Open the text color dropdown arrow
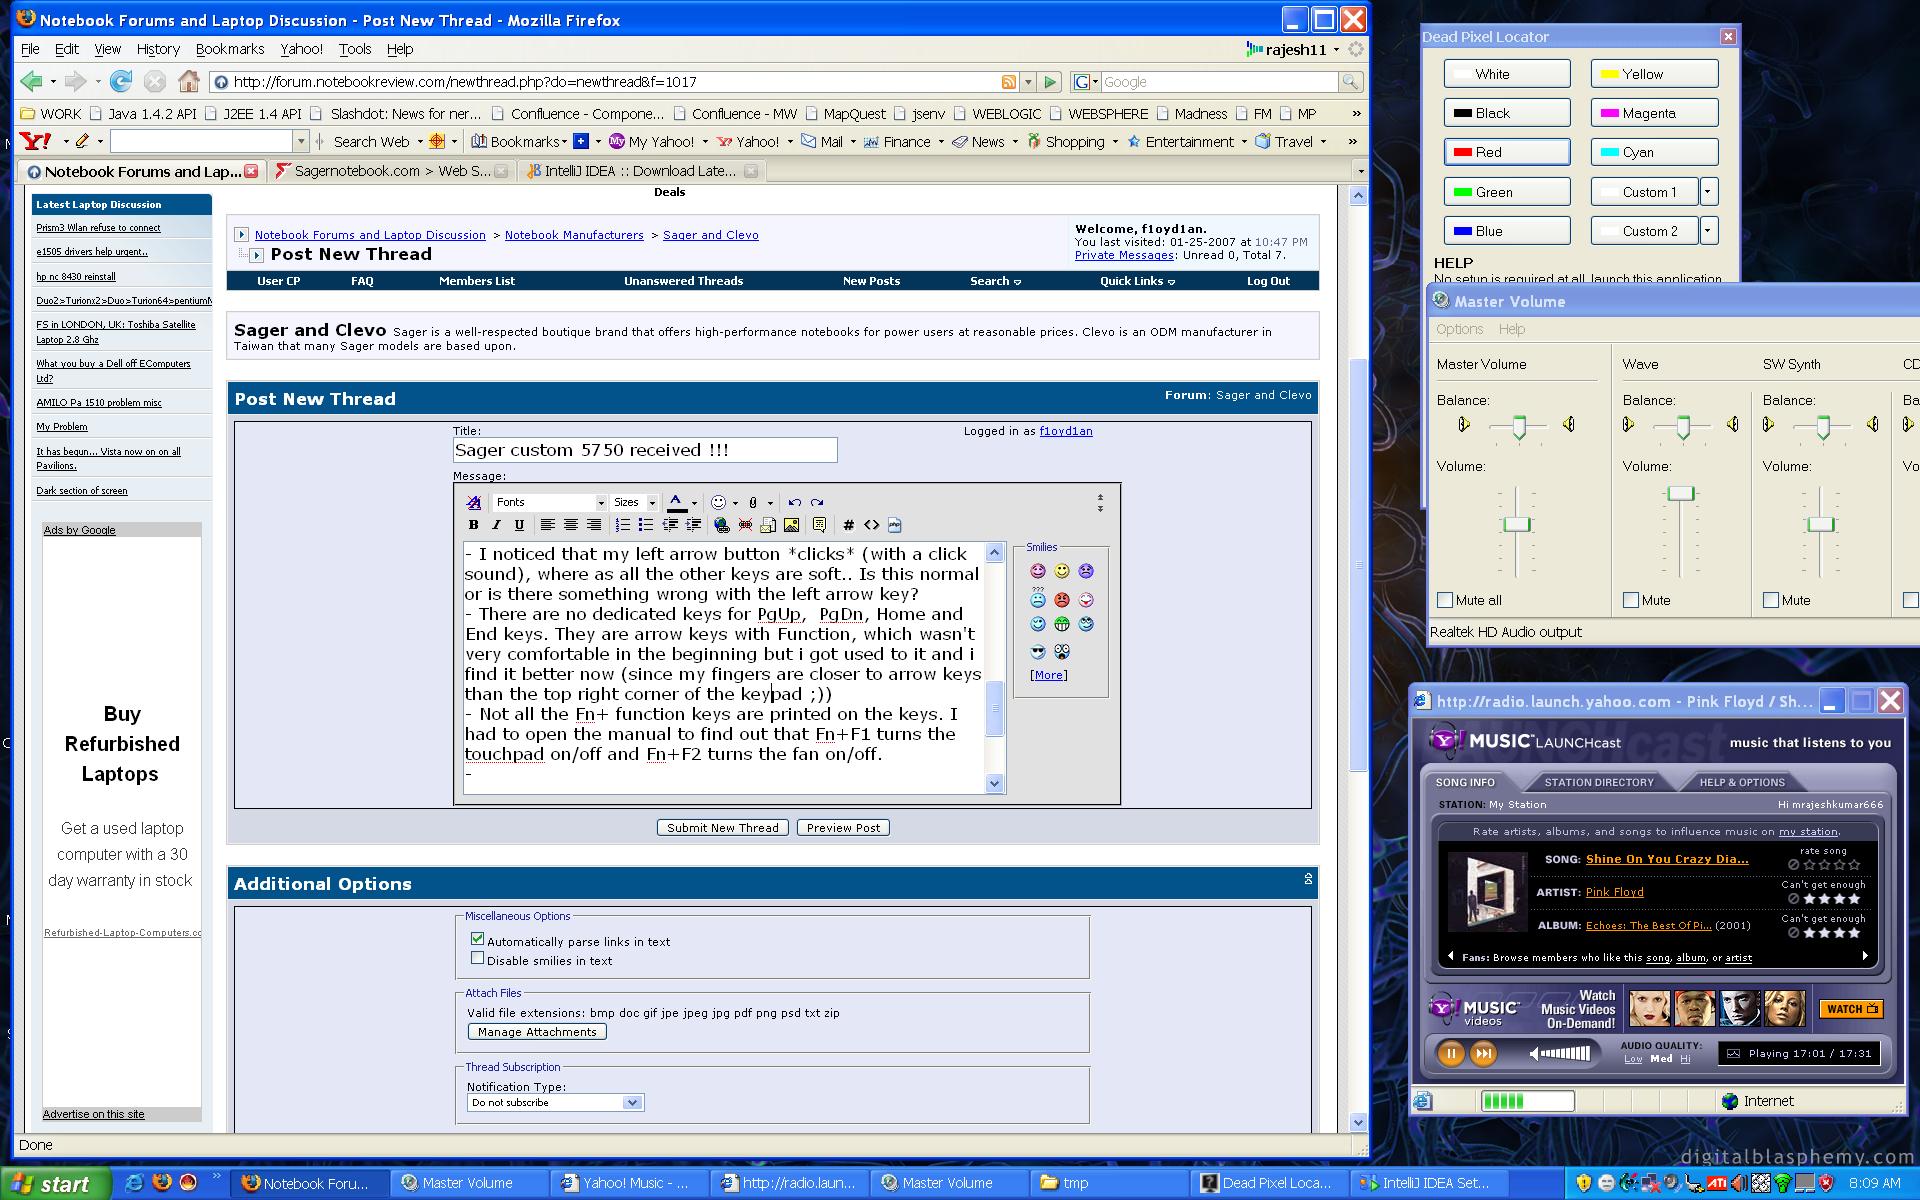Screen dimensions: 1920x1200 pyautogui.click(x=694, y=503)
